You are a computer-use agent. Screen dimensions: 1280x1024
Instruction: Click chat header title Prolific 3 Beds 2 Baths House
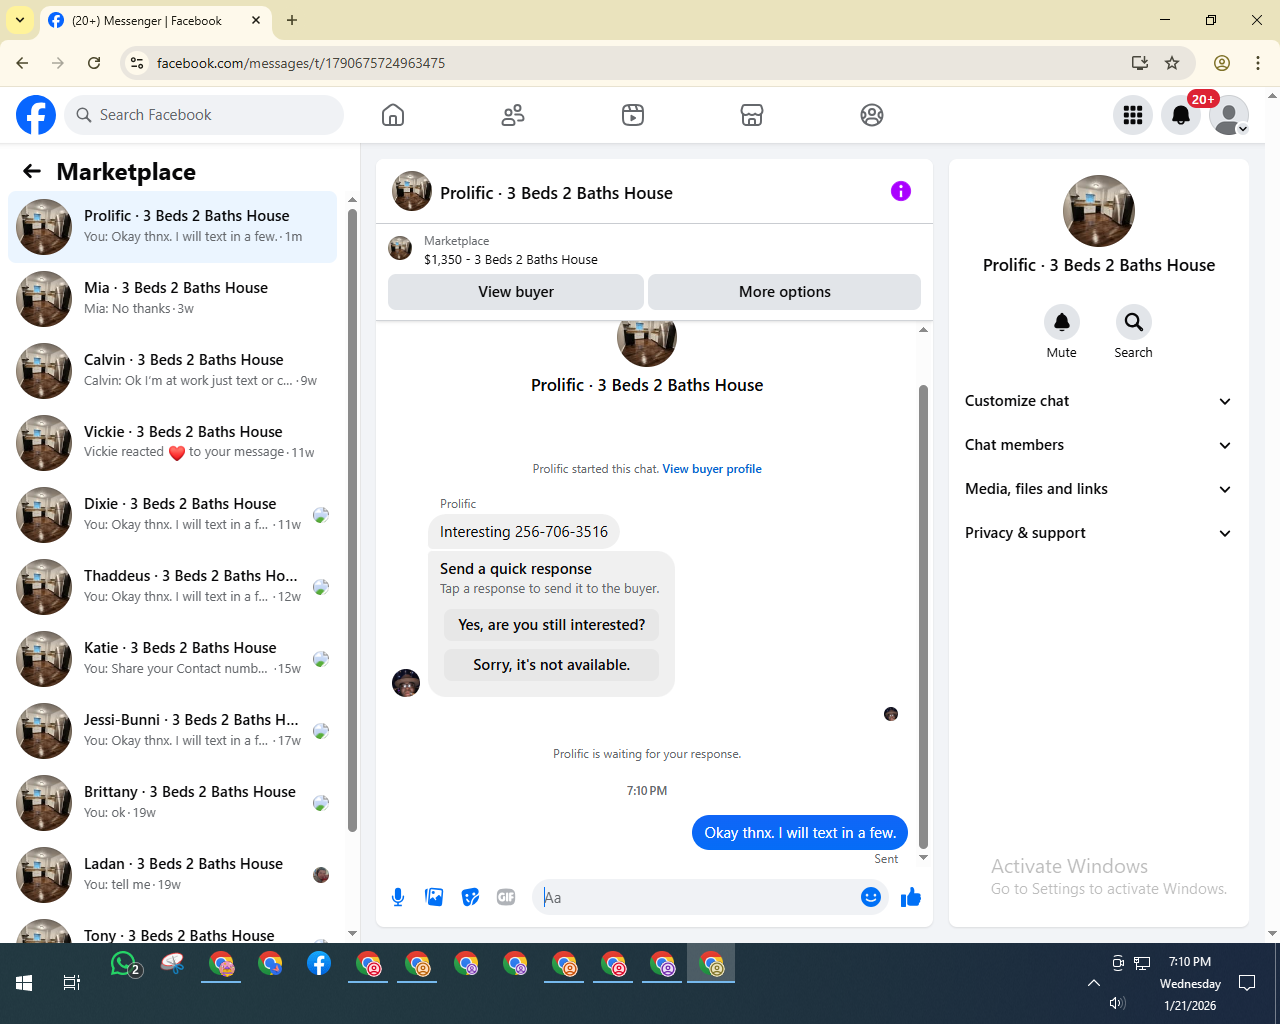tap(556, 193)
